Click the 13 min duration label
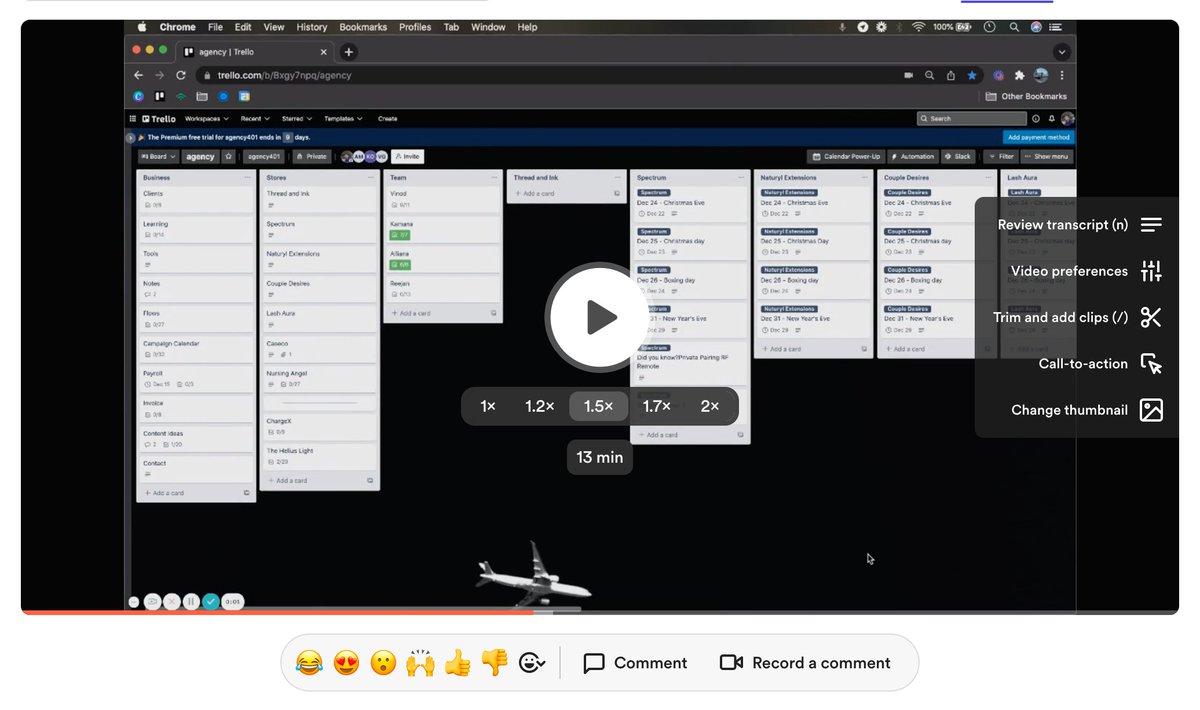The image size is (1200, 710). [x=600, y=458]
